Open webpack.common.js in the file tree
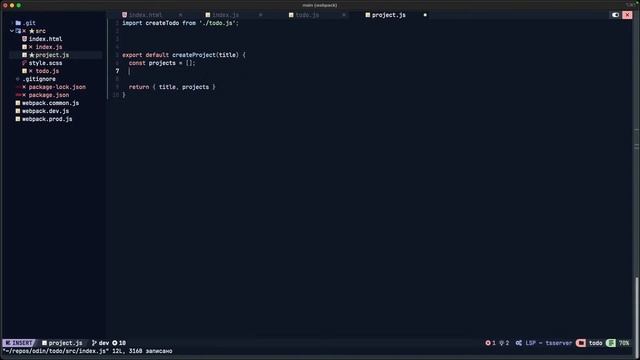Image resolution: width=640 pixels, height=360 pixels. (x=50, y=103)
